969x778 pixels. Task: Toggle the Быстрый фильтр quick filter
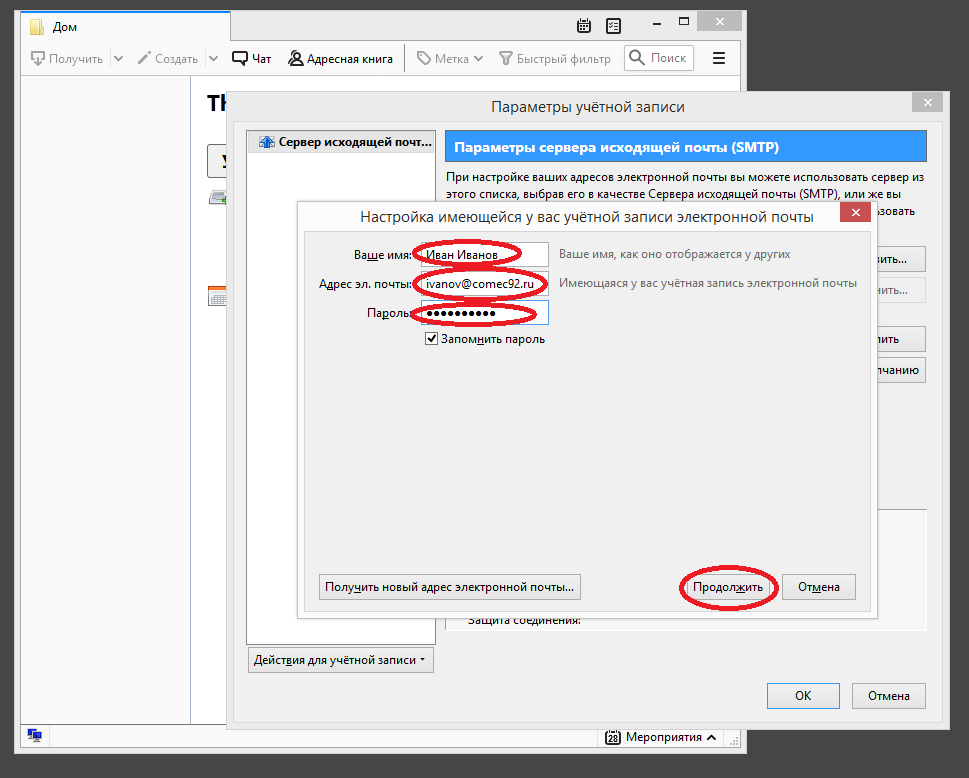point(555,59)
